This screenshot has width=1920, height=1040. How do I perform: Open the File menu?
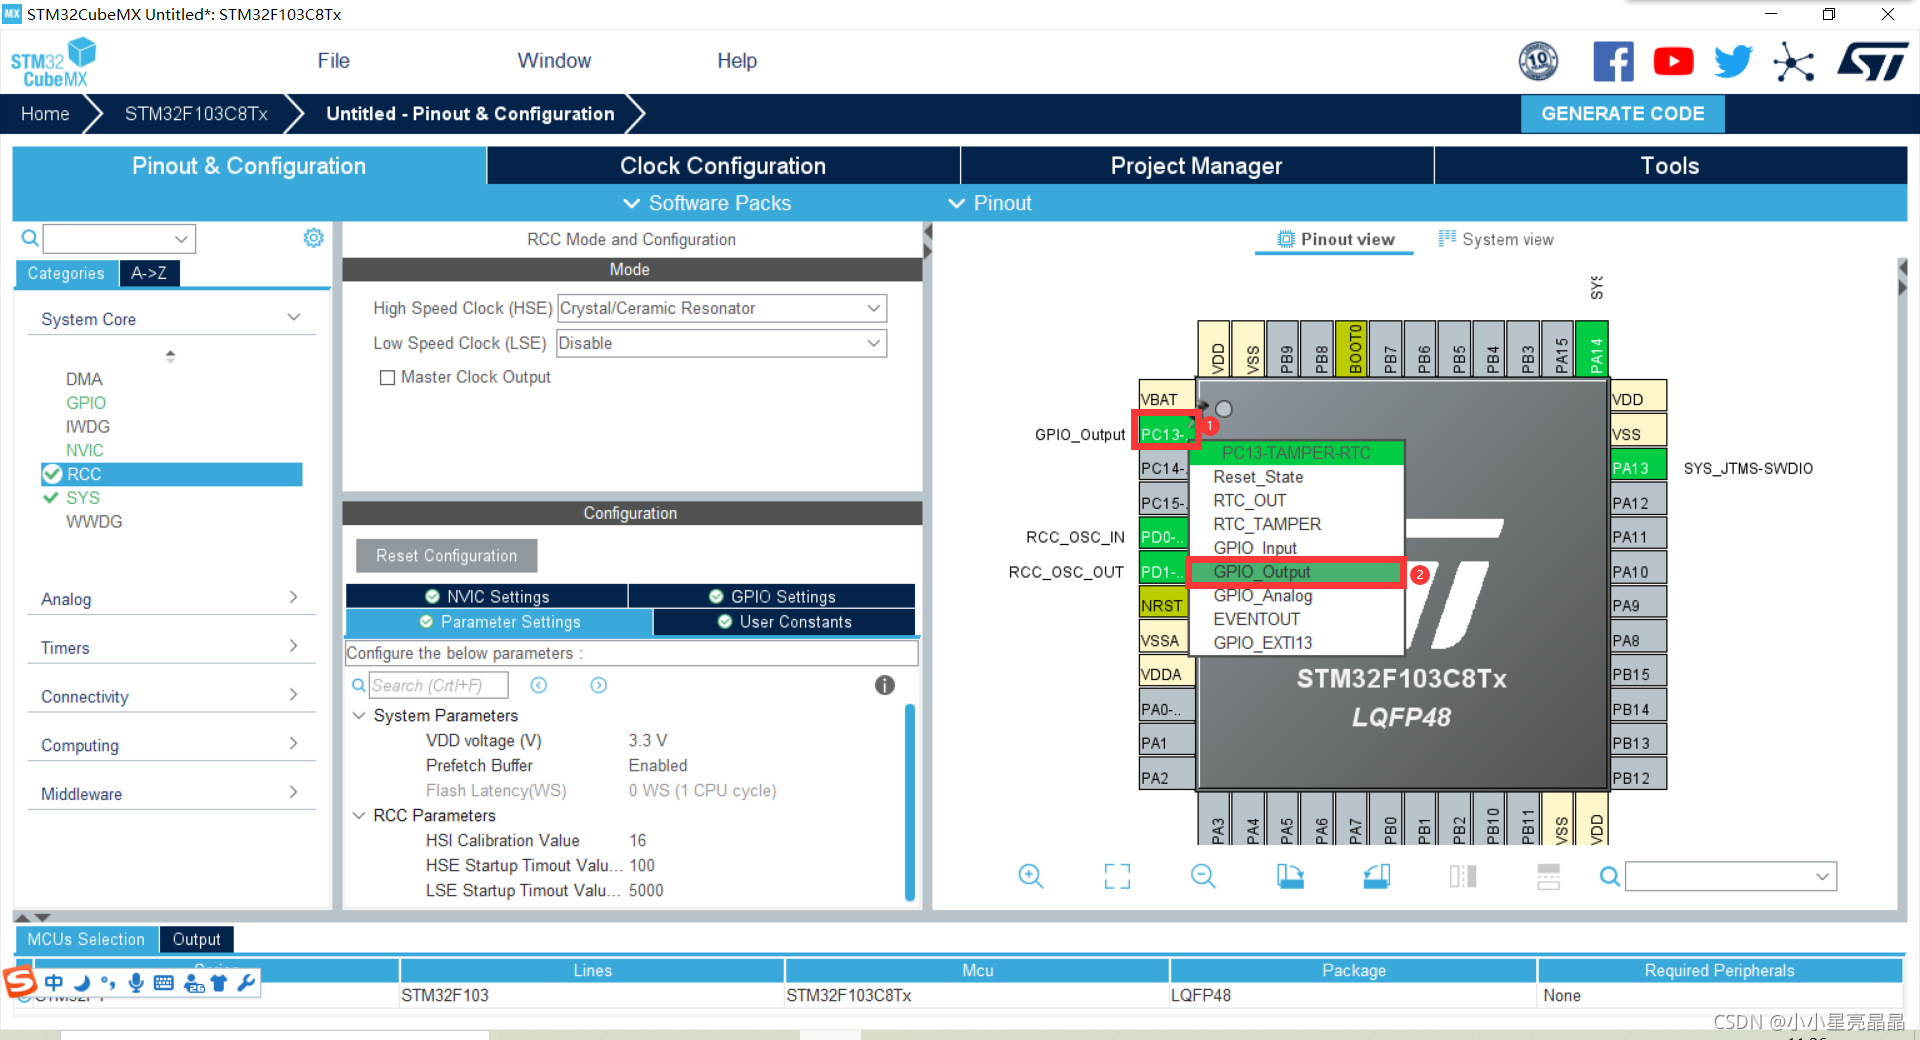pyautogui.click(x=333, y=61)
